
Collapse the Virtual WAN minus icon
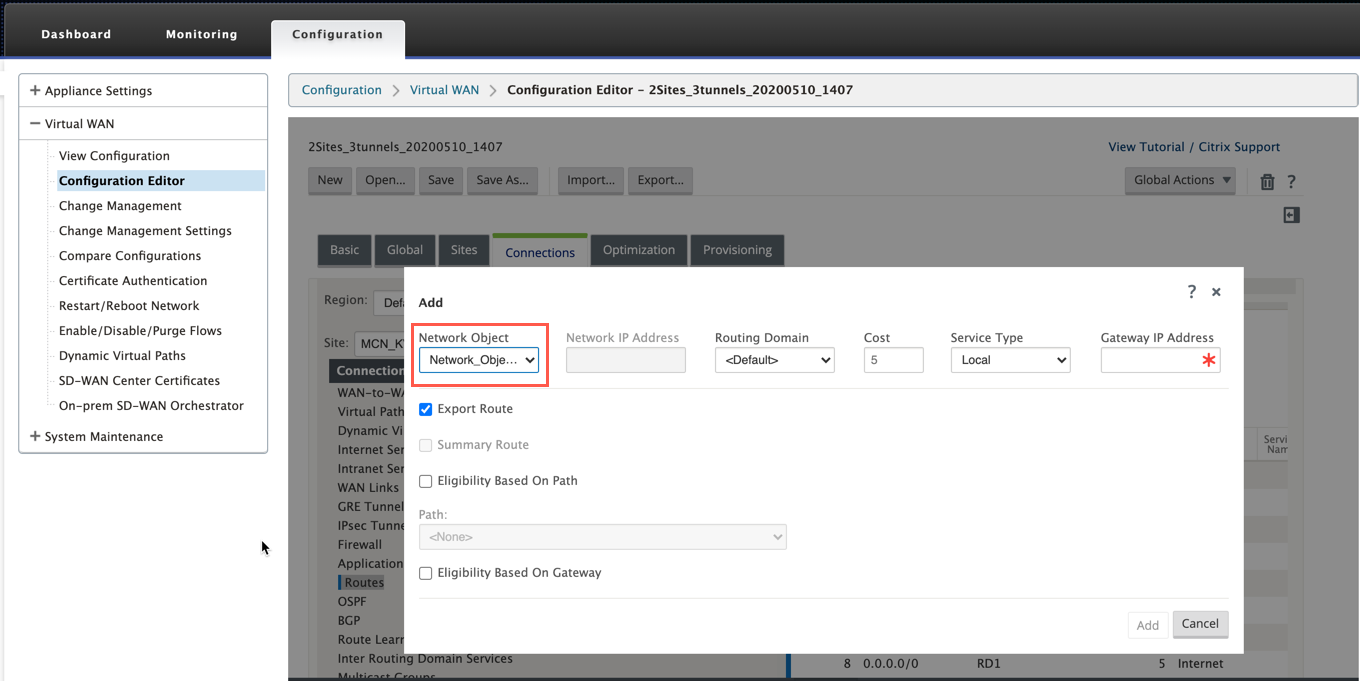35,124
